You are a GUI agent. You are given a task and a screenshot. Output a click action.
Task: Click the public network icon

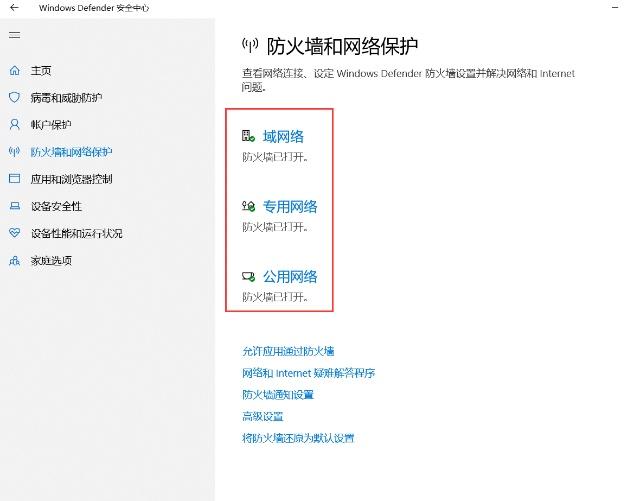pos(248,276)
